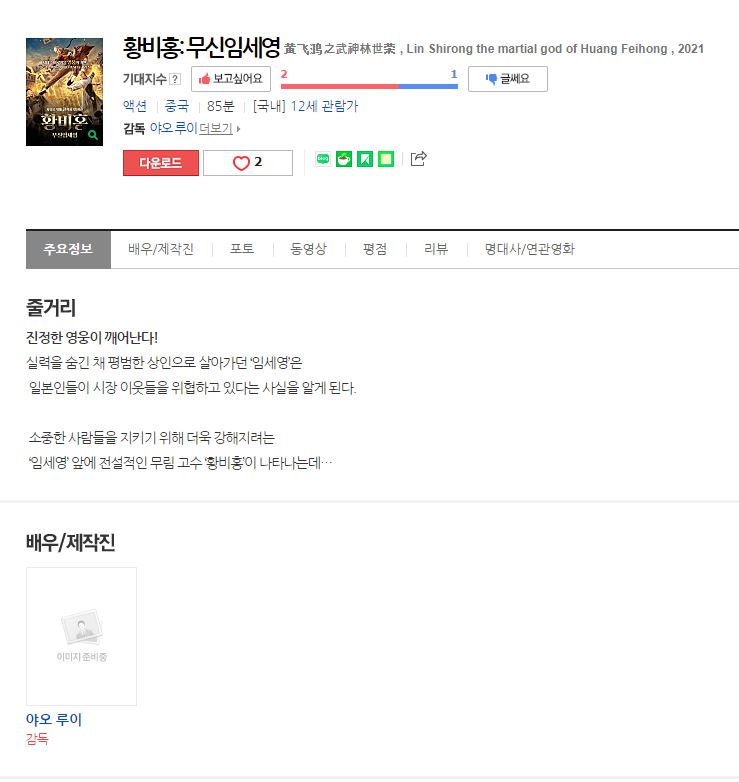
Task: Click magnifier icon on movie poster
Action: pos(93,135)
